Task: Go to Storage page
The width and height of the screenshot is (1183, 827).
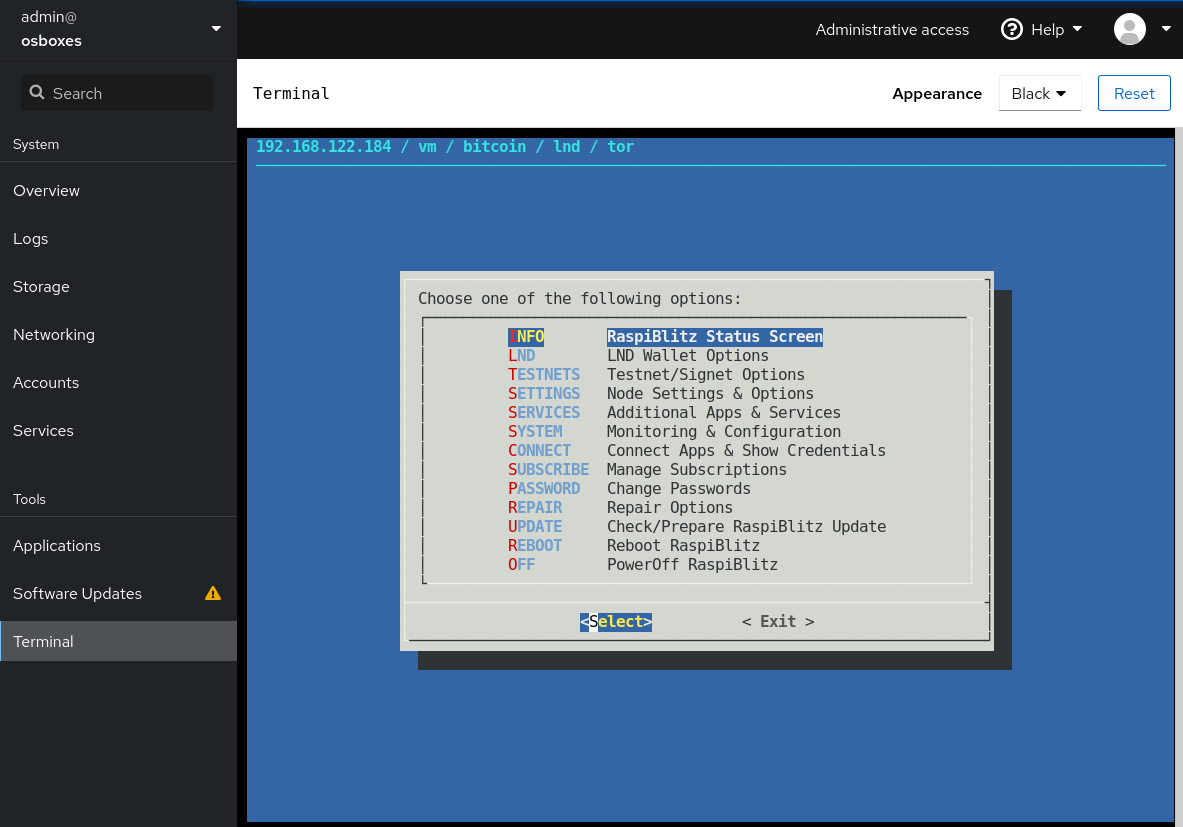Action: [118, 287]
